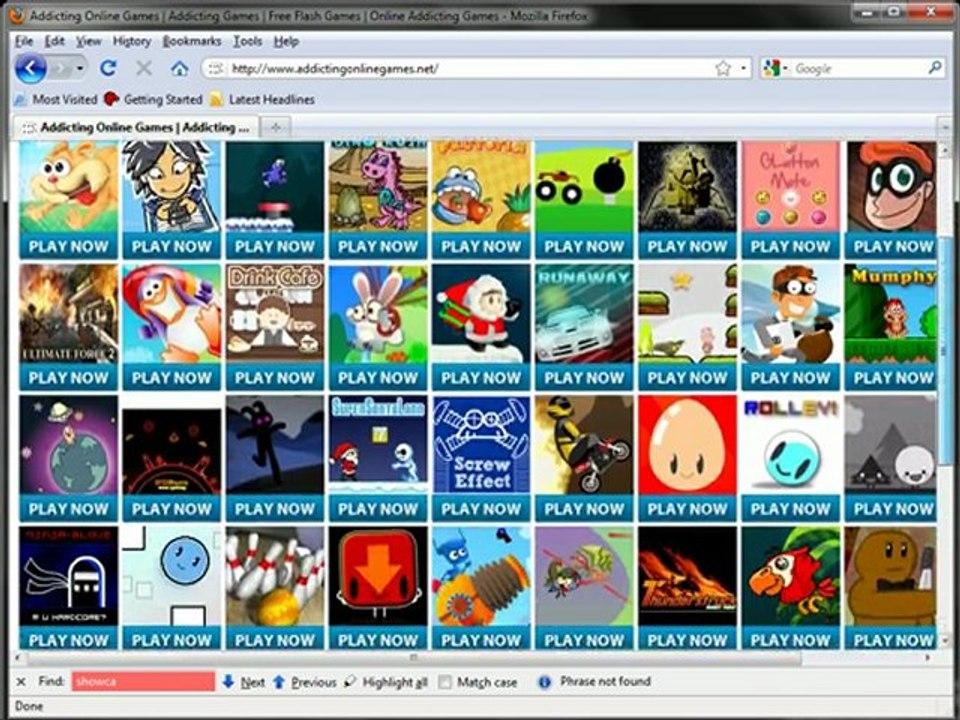Open the View menu
960x720 pixels.
coord(88,41)
